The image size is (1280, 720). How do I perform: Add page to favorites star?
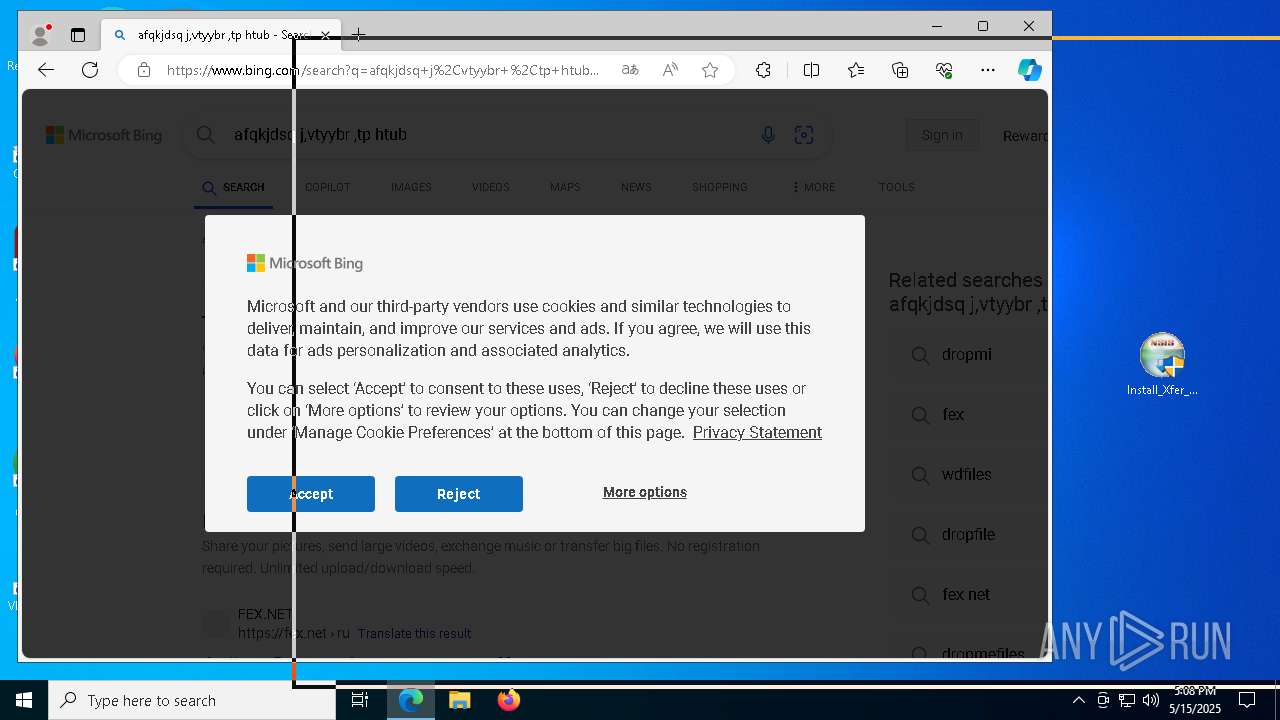pos(710,70)
